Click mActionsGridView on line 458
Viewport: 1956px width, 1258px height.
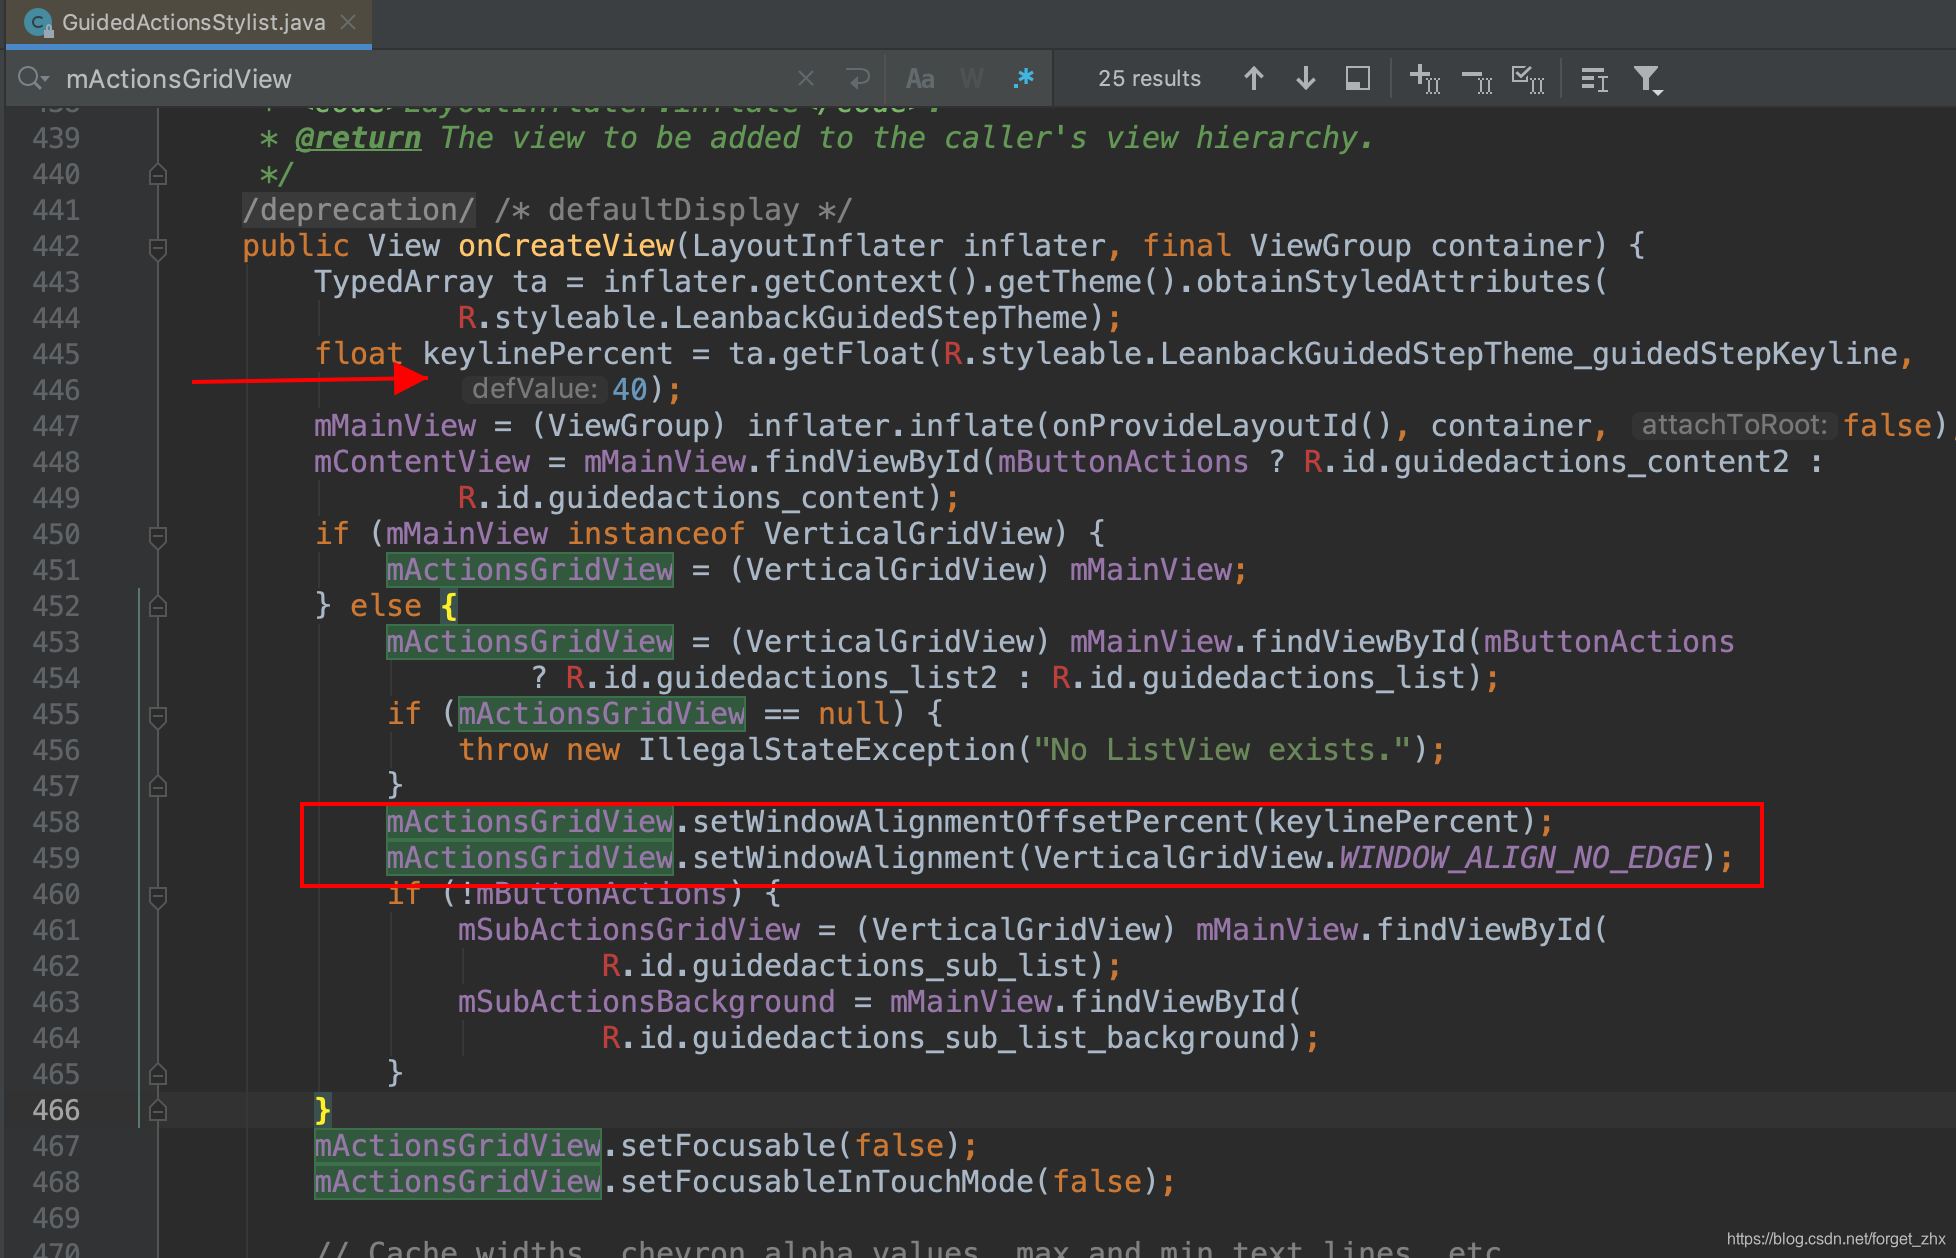(530, 822)
